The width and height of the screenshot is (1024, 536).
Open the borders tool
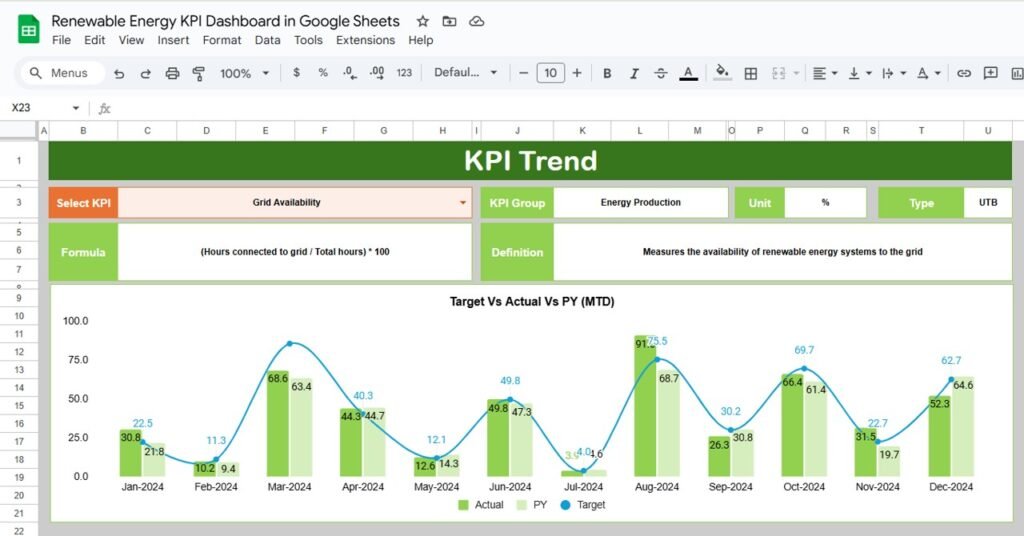(x=751, y=73)
